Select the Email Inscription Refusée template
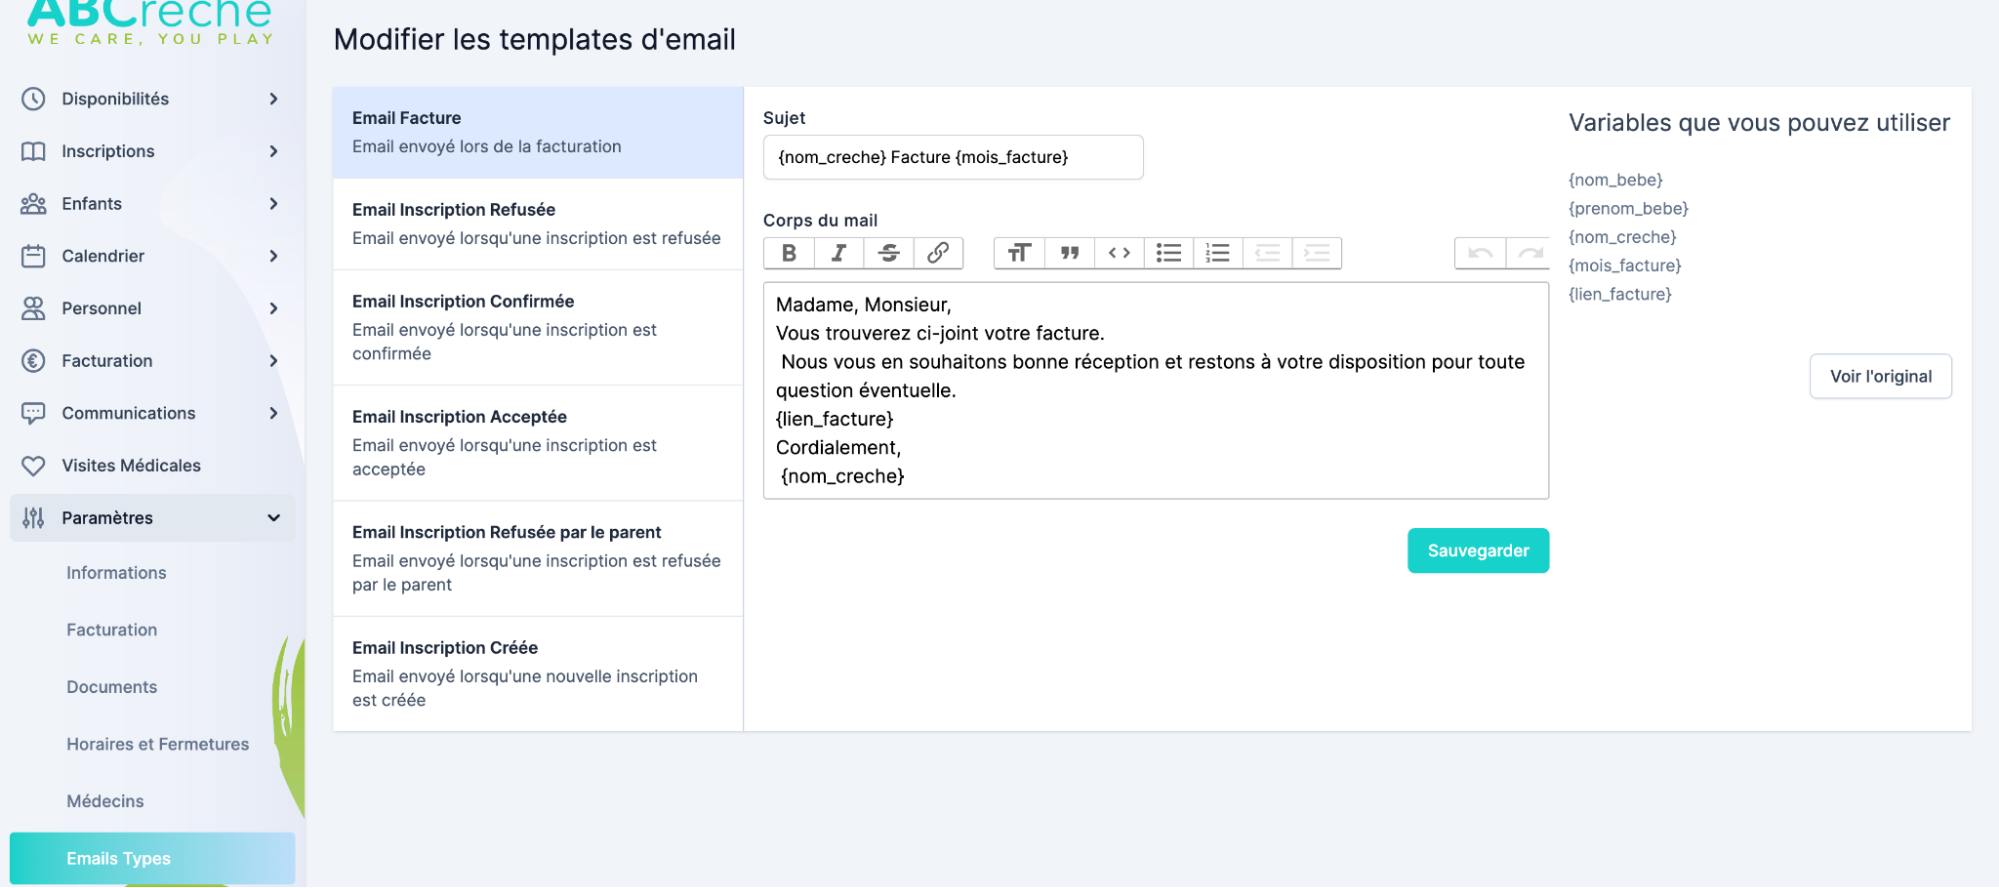The width and height of the screenshot is (1999, 888). coord(537,224)
